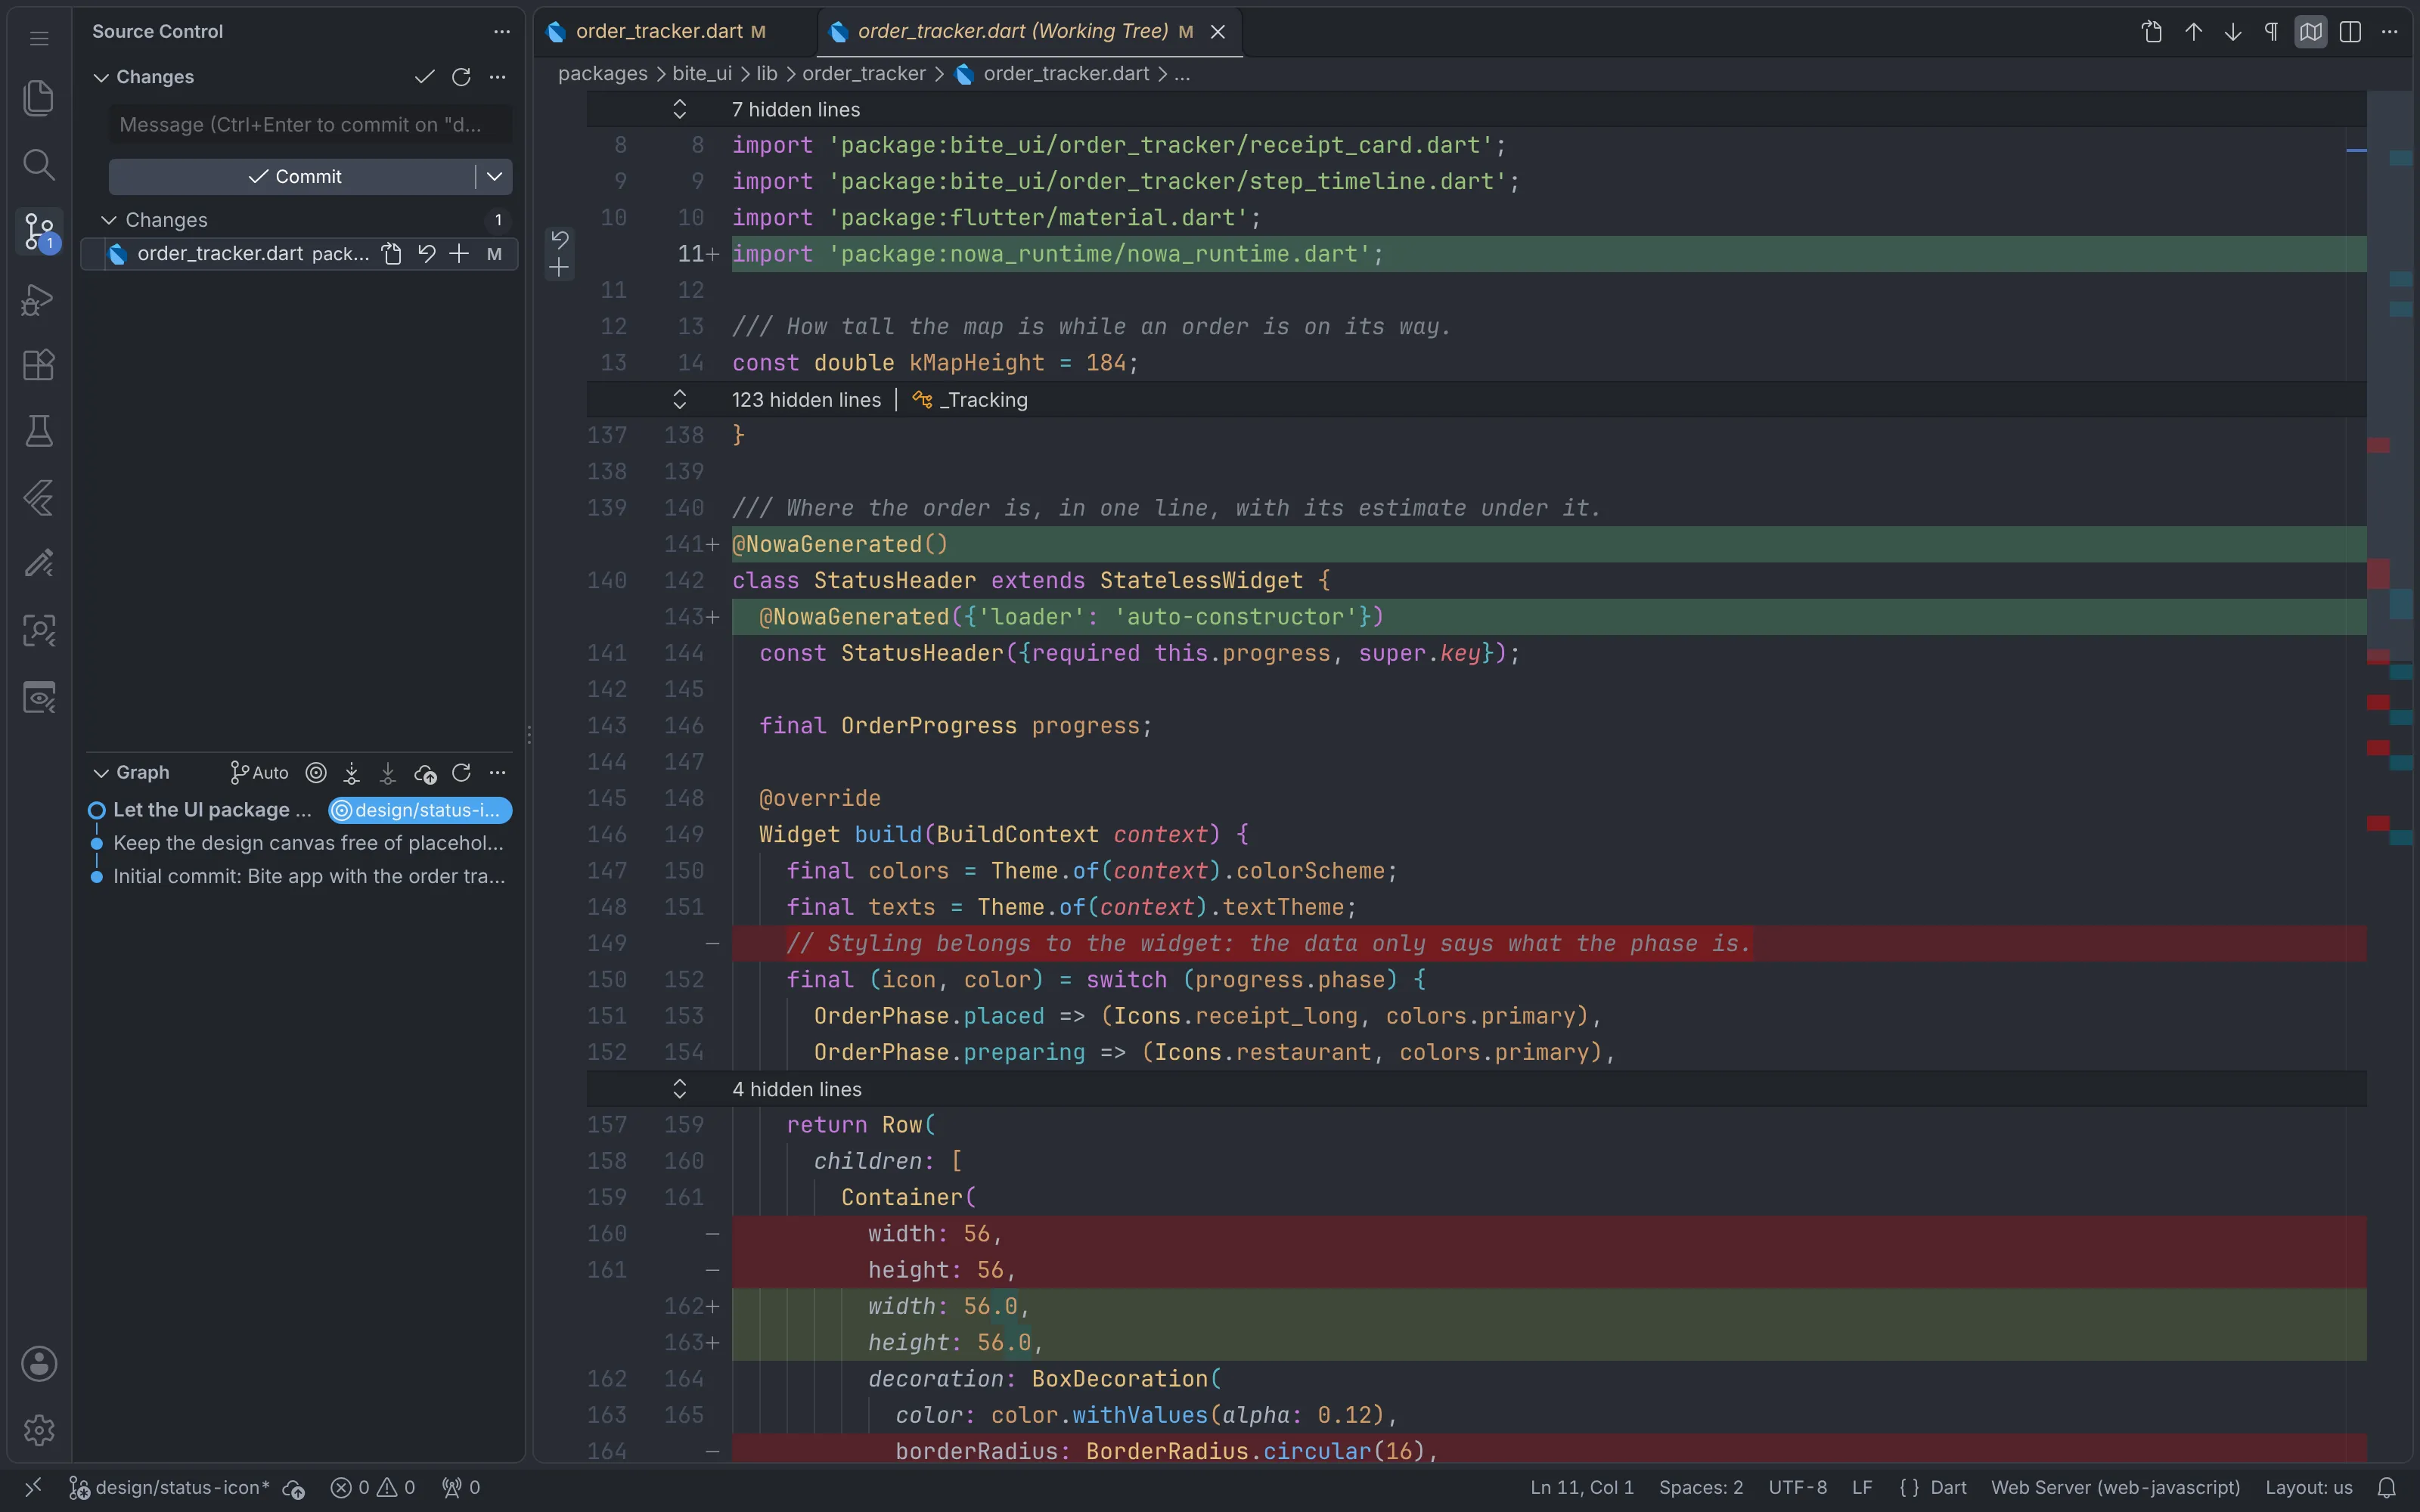Open the Accounts menu icon
This screenshot has height=1512, width=2420.
[x=39, y=1364]
